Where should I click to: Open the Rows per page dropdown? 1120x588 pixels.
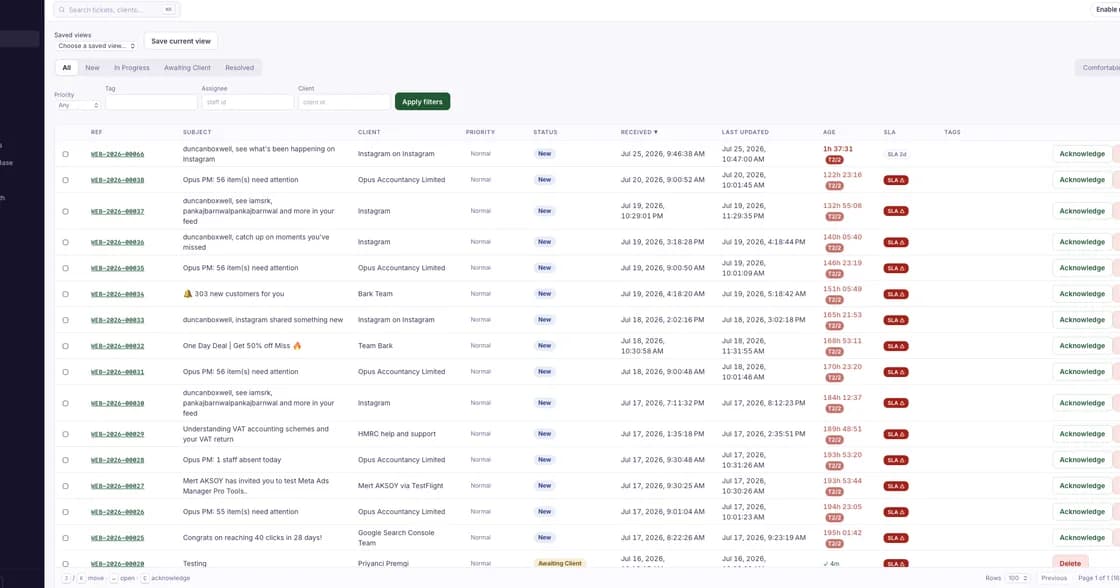click(1017, 578)
